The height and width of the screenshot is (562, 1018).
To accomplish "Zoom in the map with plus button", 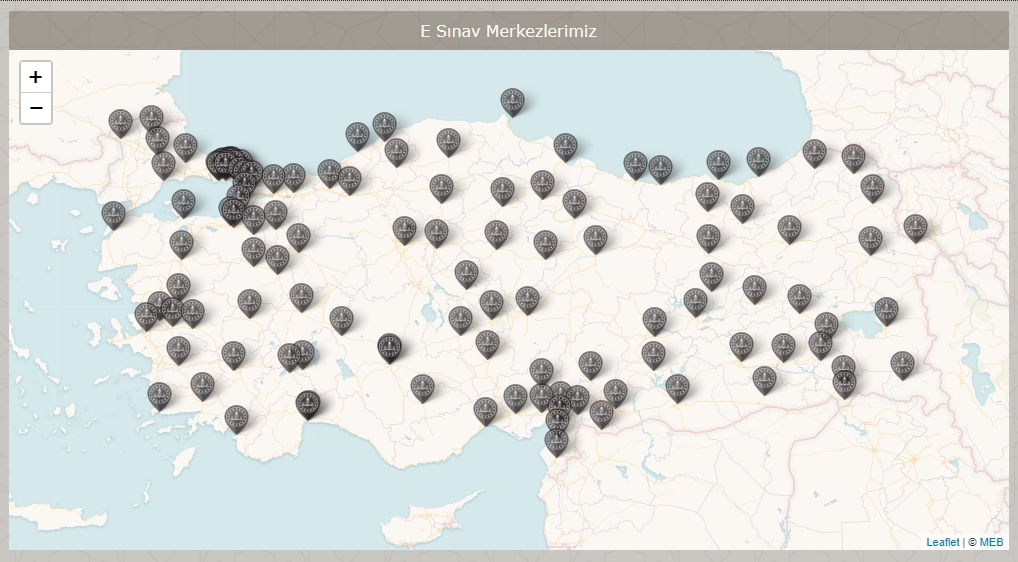I will point(36,77).
